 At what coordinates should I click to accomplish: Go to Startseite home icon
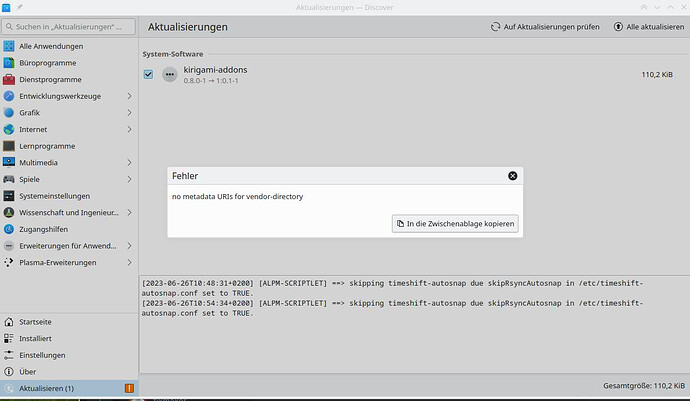point(9,322)
